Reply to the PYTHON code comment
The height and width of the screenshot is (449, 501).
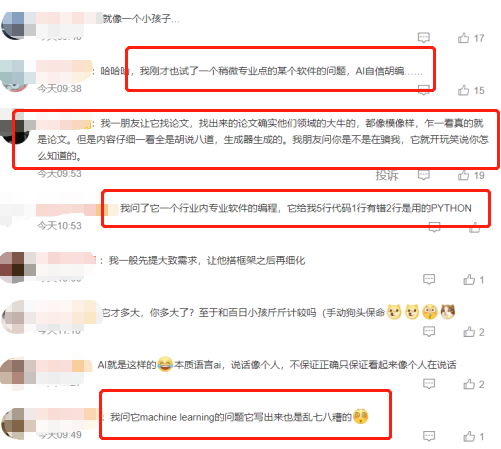[434, 227]
